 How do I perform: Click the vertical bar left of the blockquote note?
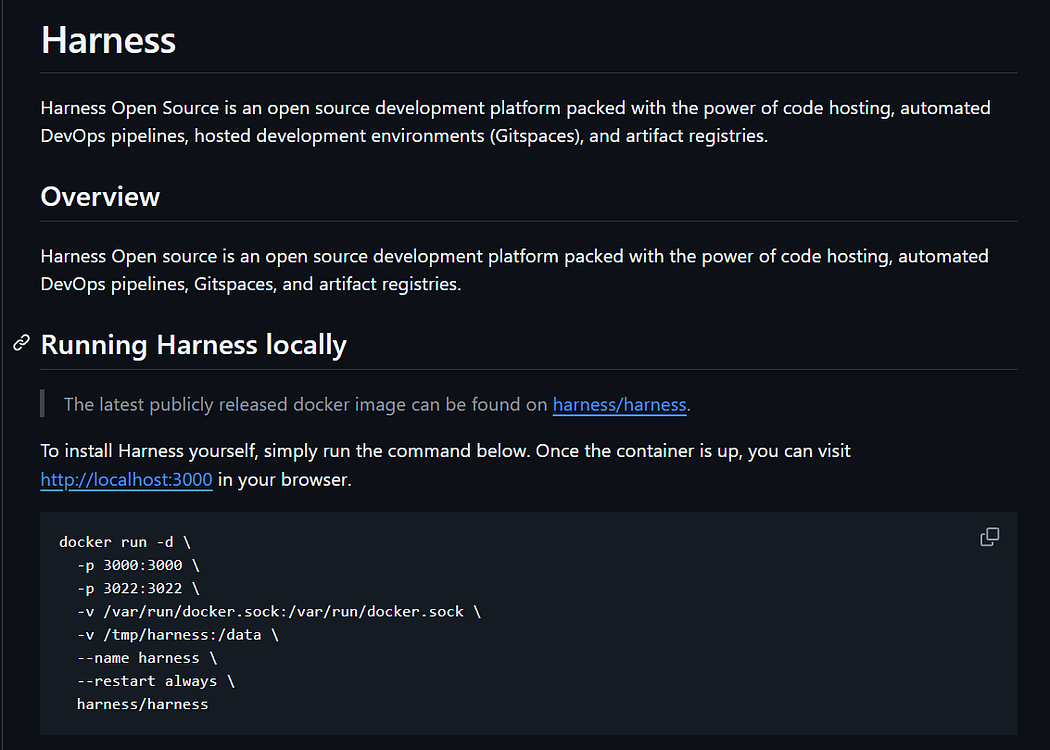(x=43, y=404)
